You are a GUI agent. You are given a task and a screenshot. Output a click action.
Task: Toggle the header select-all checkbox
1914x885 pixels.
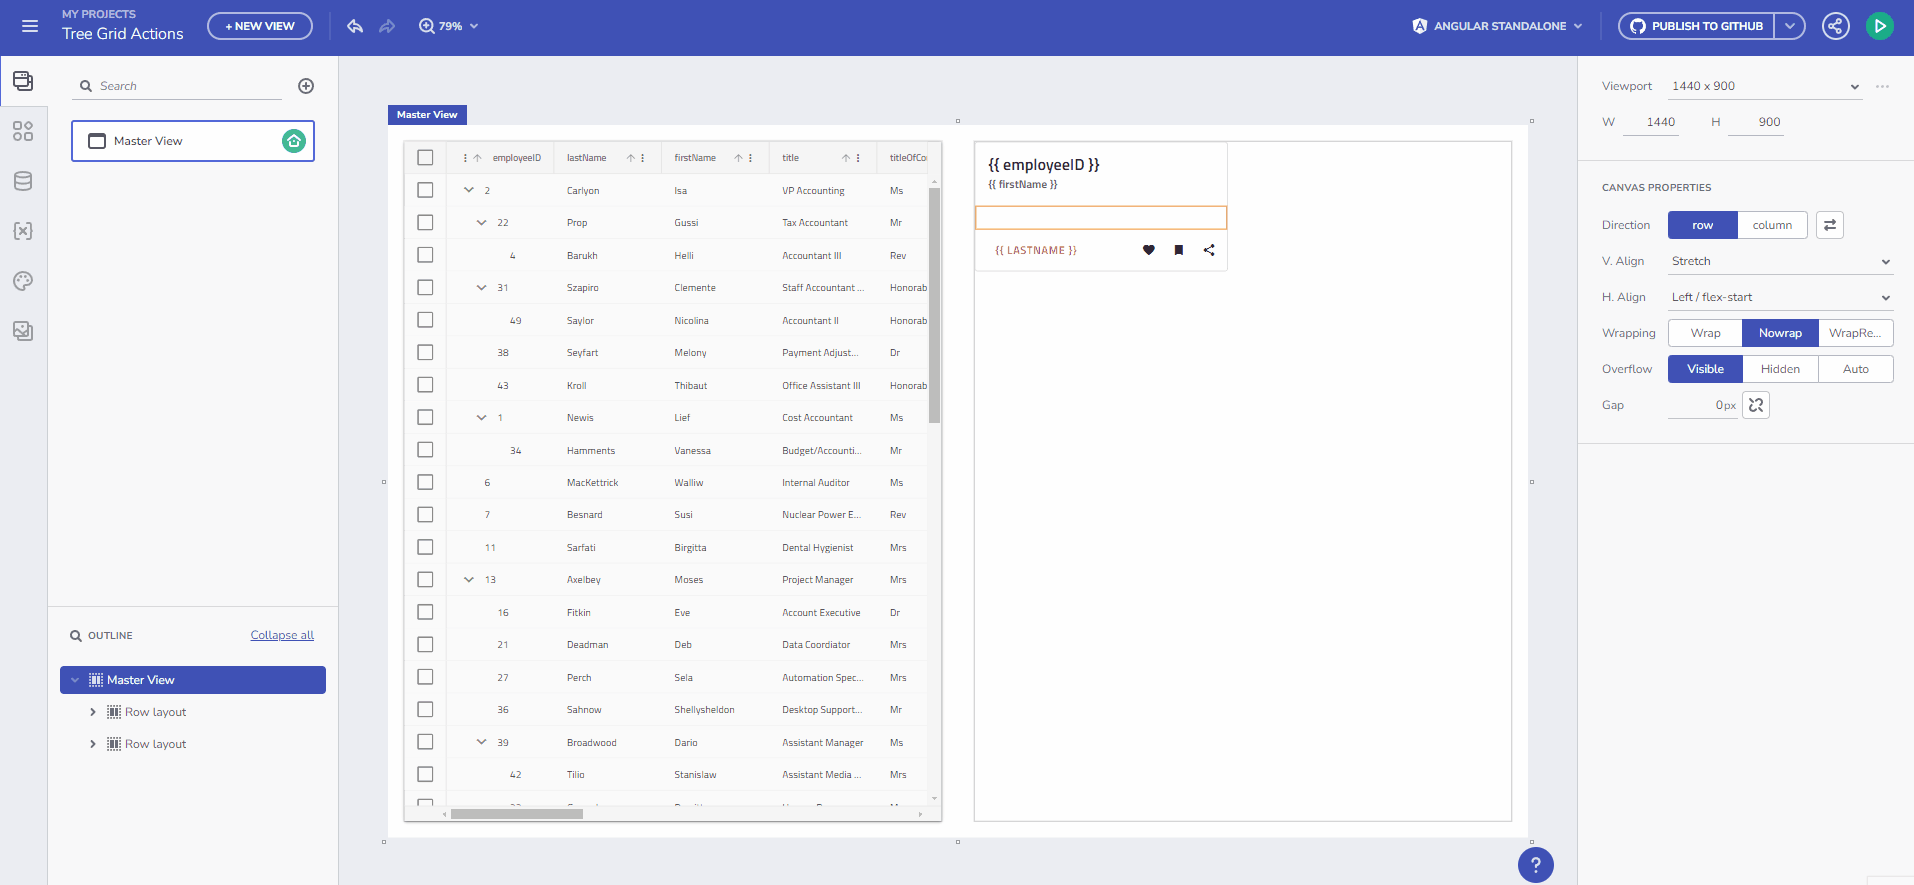tap(425, 158)
